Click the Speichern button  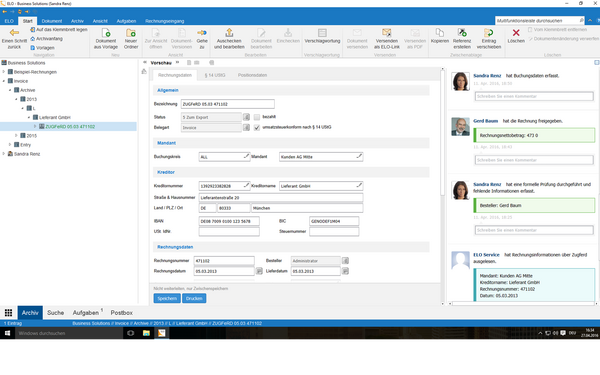(167, 298)
